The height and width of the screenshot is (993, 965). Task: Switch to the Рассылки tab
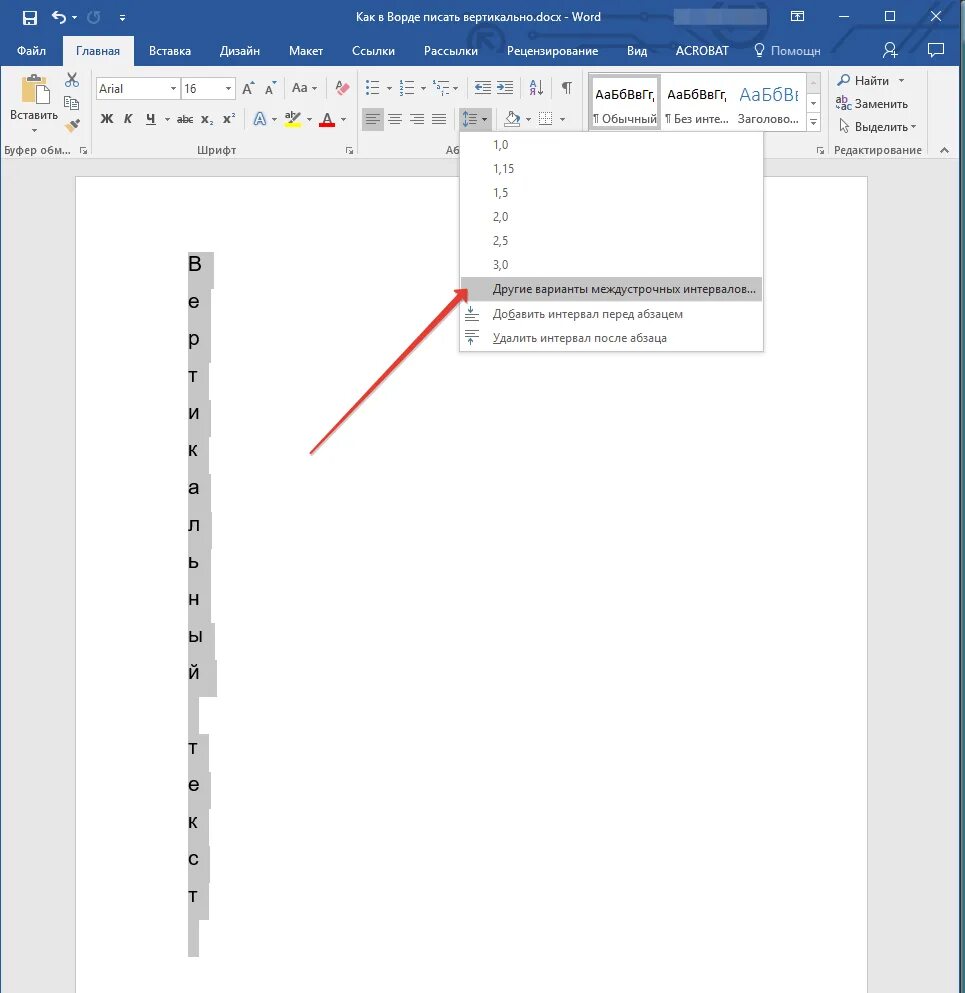pyautogui.click(x=451, y=51)
